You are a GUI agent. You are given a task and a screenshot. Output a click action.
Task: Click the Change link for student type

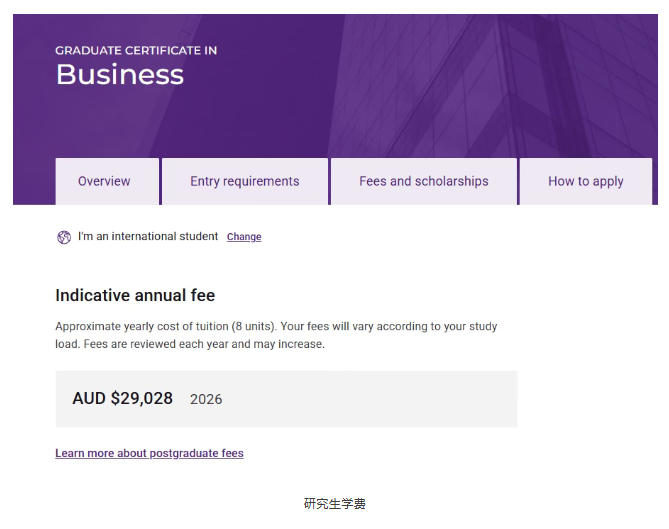(x=244, y=237)
